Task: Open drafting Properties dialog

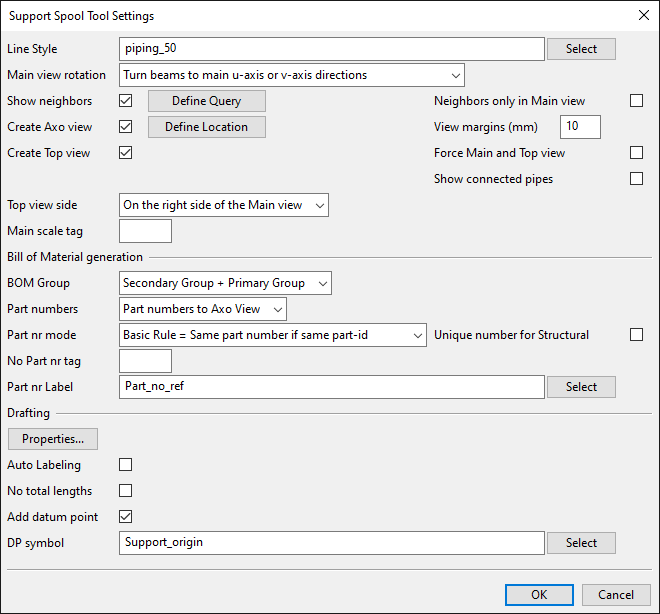Action: [x=52, y=439]
